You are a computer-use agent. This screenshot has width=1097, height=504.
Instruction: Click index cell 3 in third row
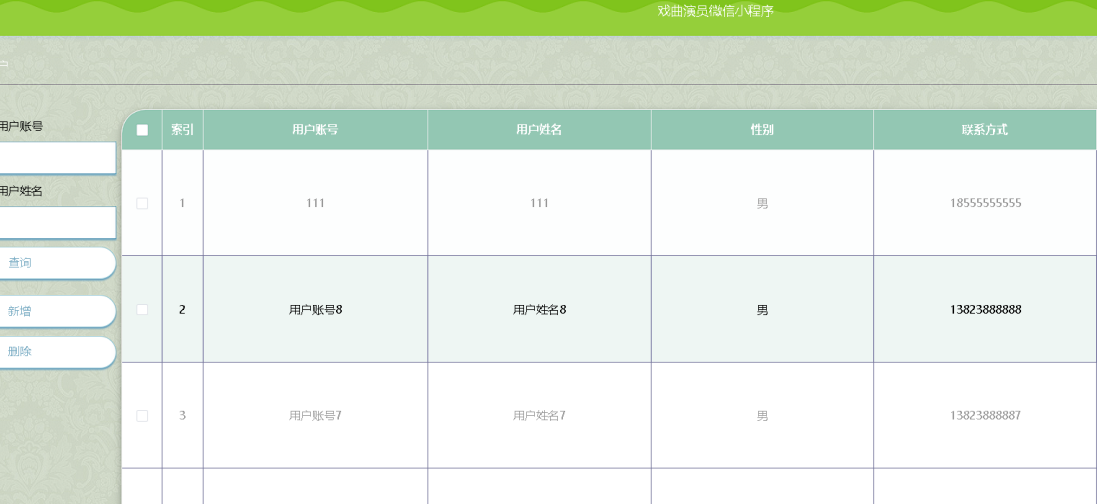tap(183, 416)
